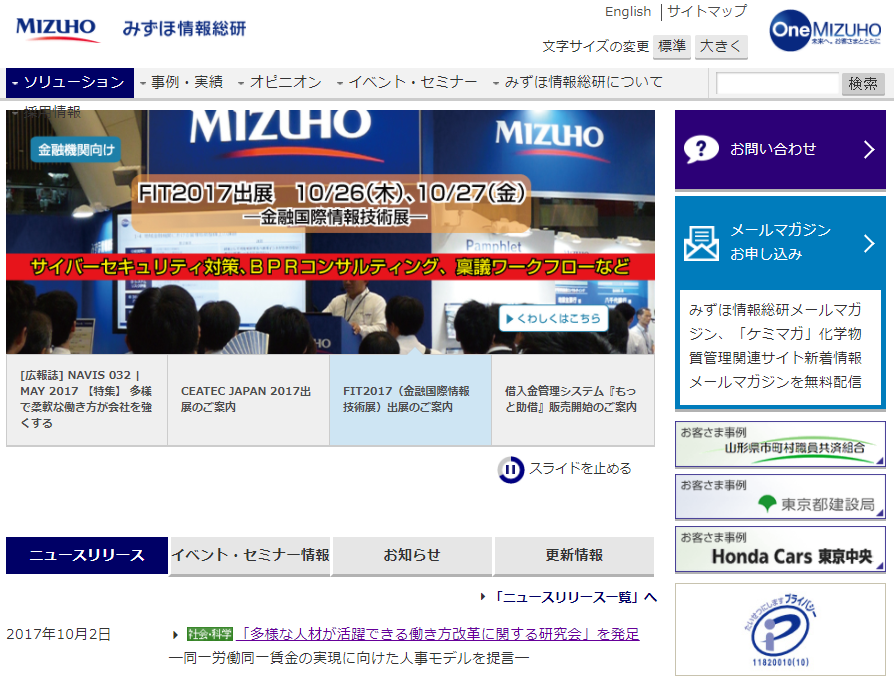This screenshot has width=894, height=680.
Task: Click the くわしくはこちら button on slide
Action: (553, 319)
